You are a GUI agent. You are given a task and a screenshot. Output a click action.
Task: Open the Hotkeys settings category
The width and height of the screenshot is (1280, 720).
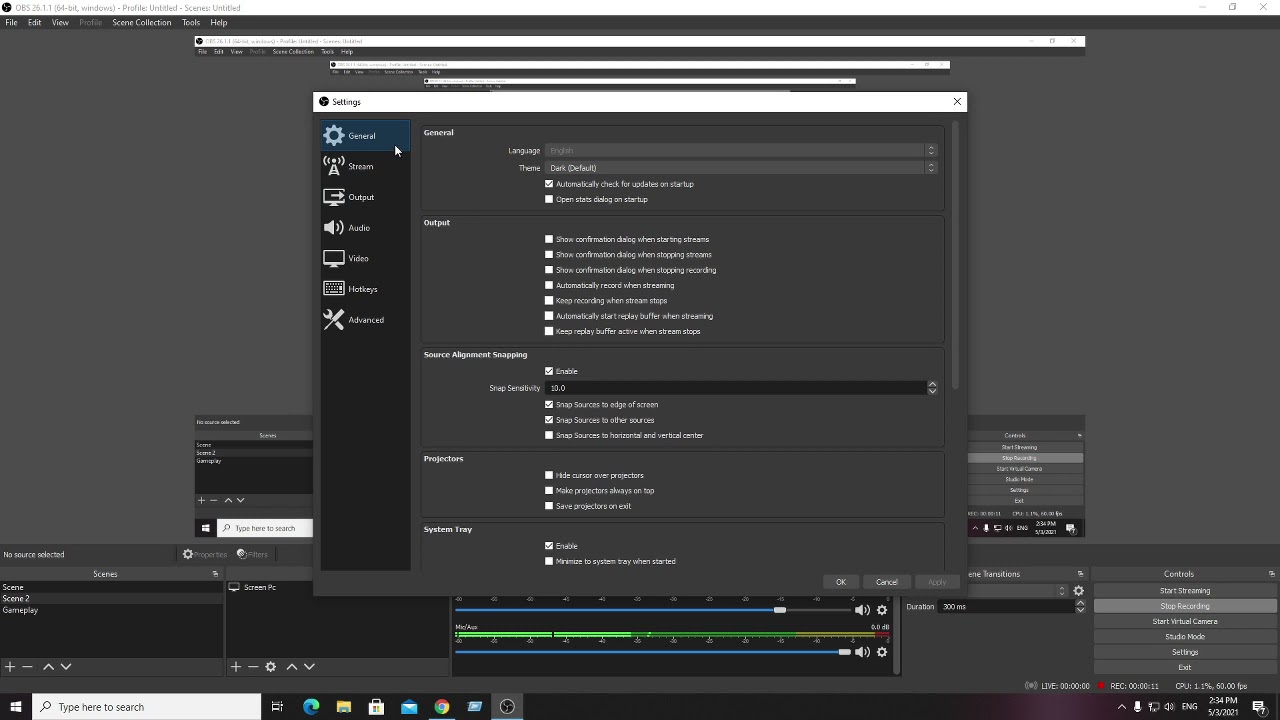[365, 289]
